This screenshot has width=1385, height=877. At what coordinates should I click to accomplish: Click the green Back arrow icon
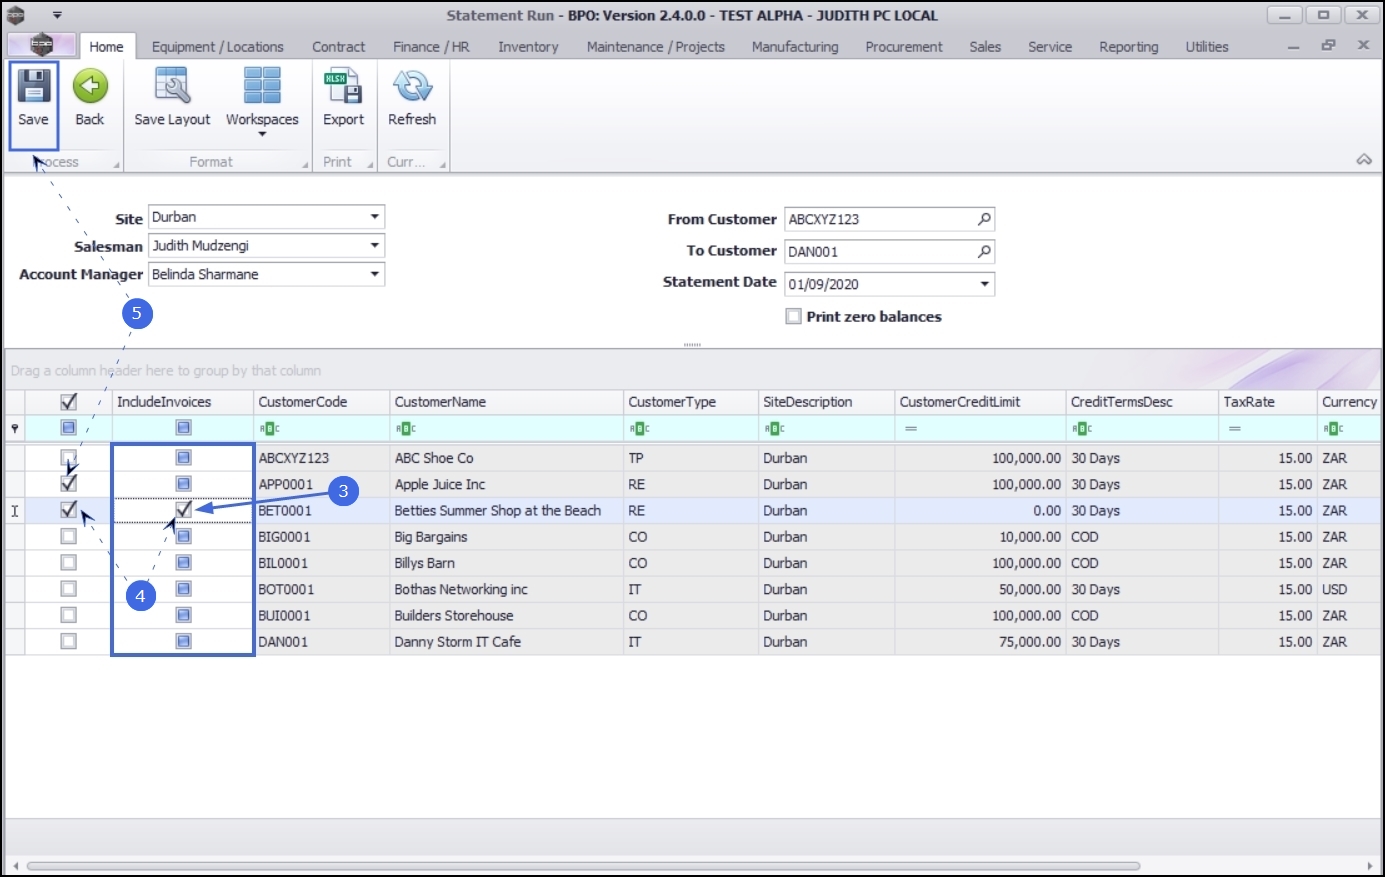(x=90, y=88)
